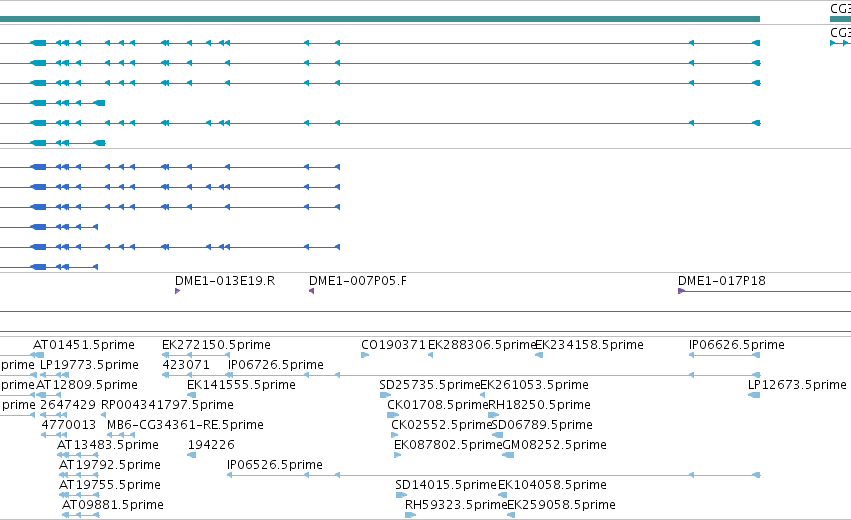The height and width of the screenshot is (520, 851).
Task: Select the RH59323.5prime EST label
Action: (456, 505)
